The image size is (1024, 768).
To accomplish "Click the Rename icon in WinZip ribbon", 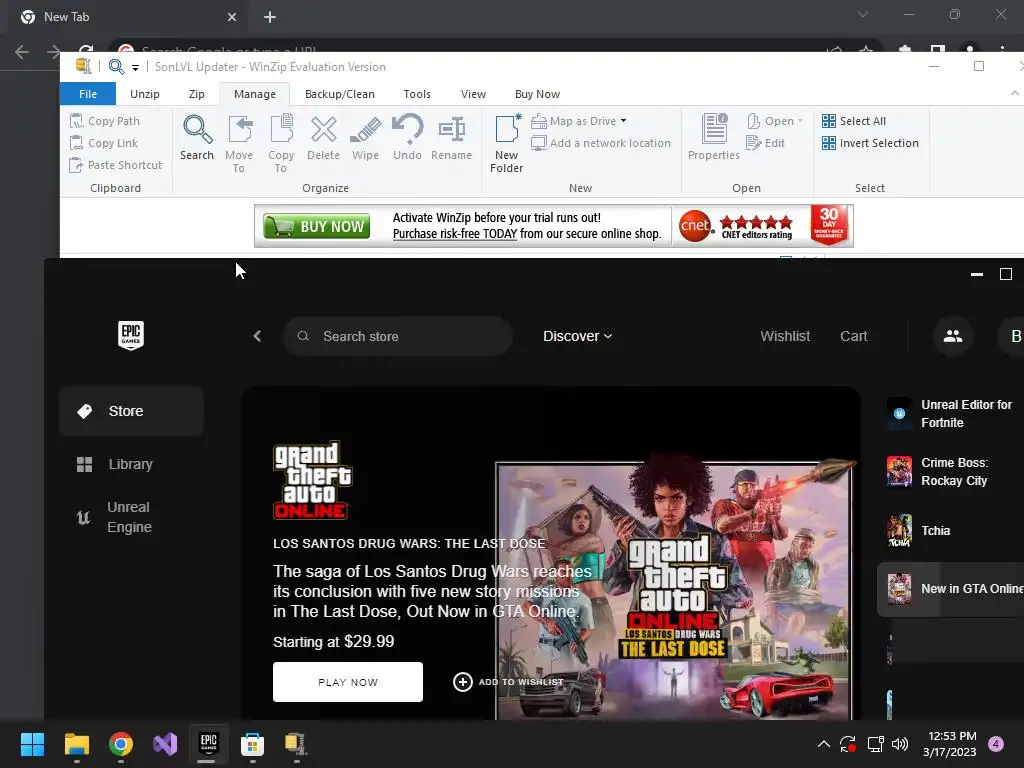I will 451,137.
